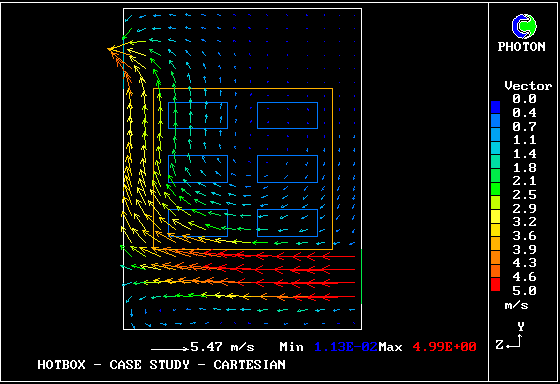Click the Max label

coord(390,347)
